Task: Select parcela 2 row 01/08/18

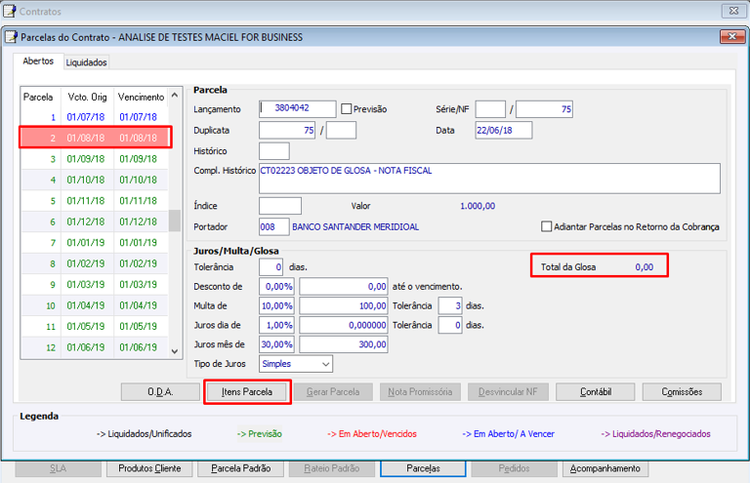Action: [x=95, y=138]
